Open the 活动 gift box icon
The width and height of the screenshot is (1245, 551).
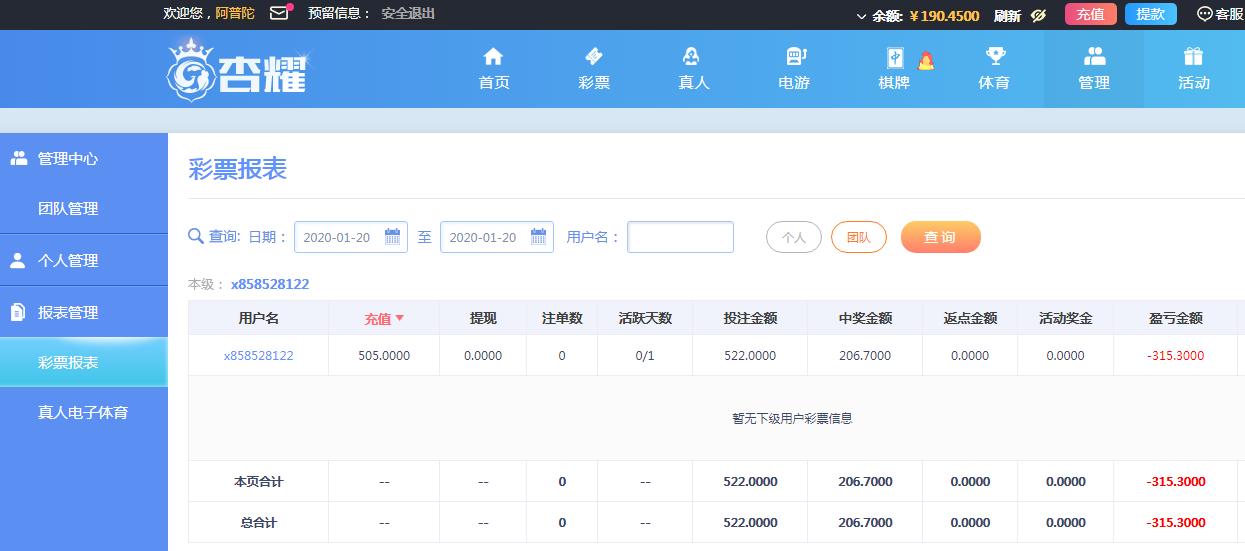click(1193, 57)
